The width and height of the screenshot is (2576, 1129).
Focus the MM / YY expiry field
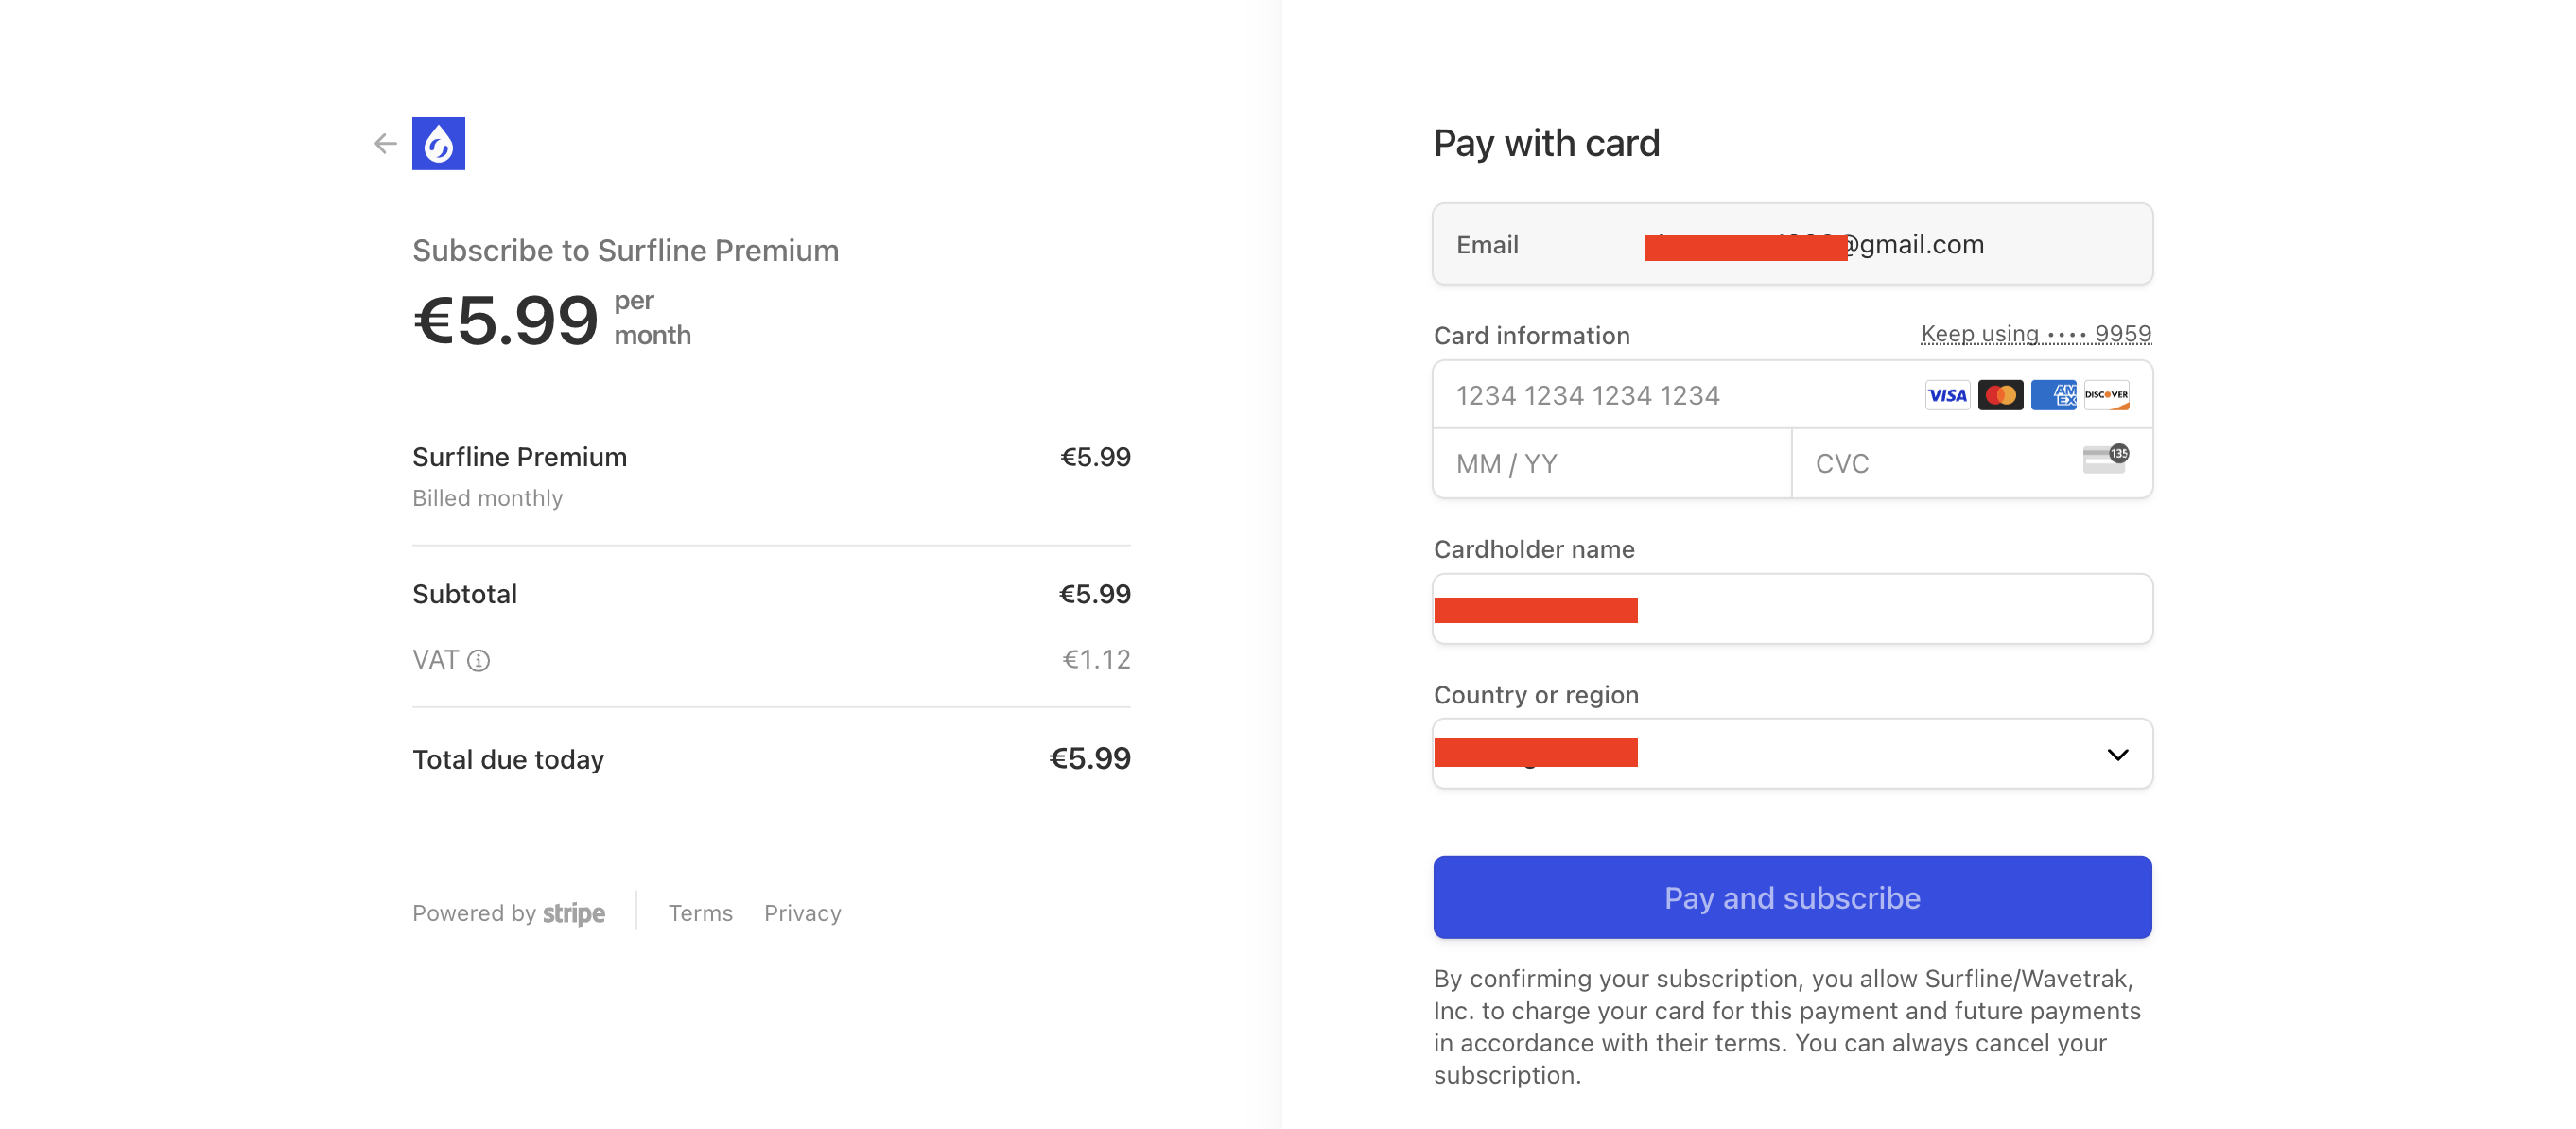tap(1612, 463)
